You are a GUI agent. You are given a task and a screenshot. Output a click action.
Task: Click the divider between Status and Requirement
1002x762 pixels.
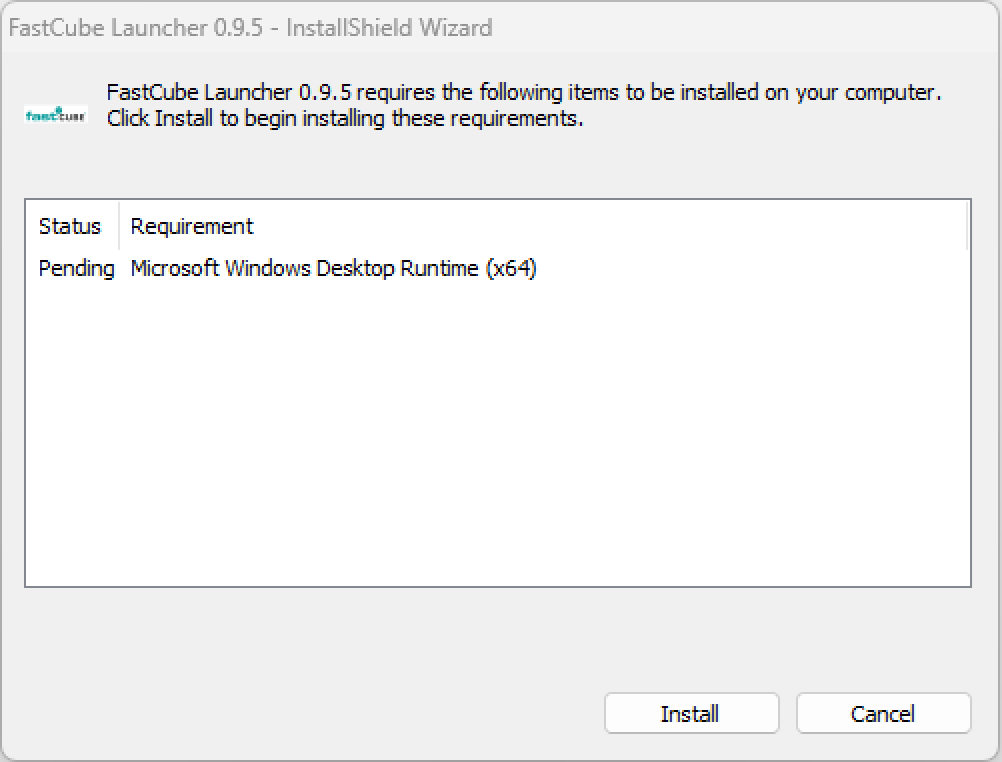tap(119, 226)
